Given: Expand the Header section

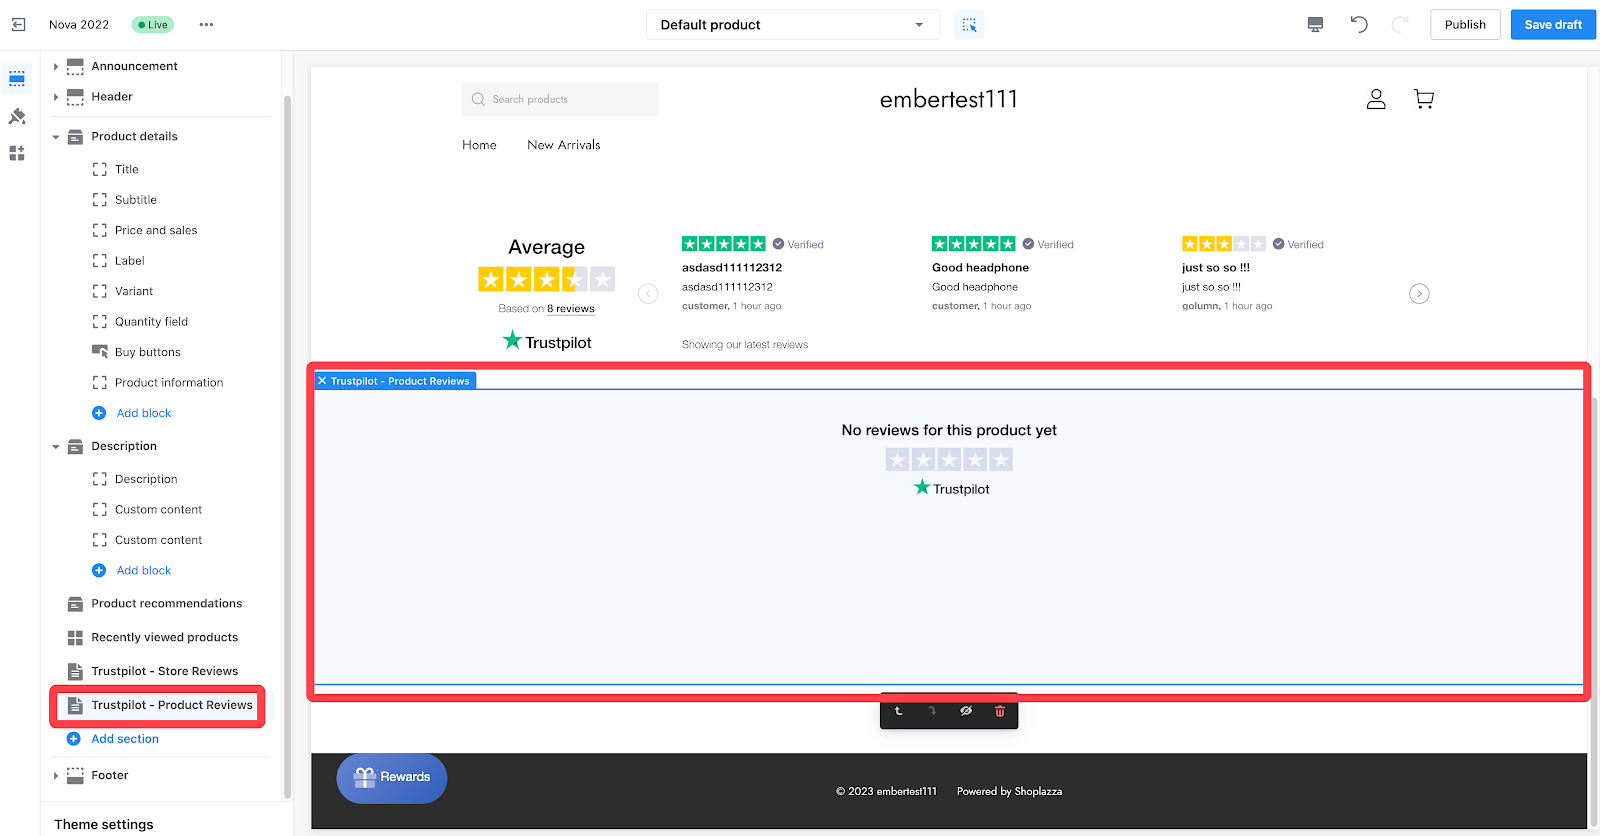Looking at the screenshot, I should coord(56,97).
